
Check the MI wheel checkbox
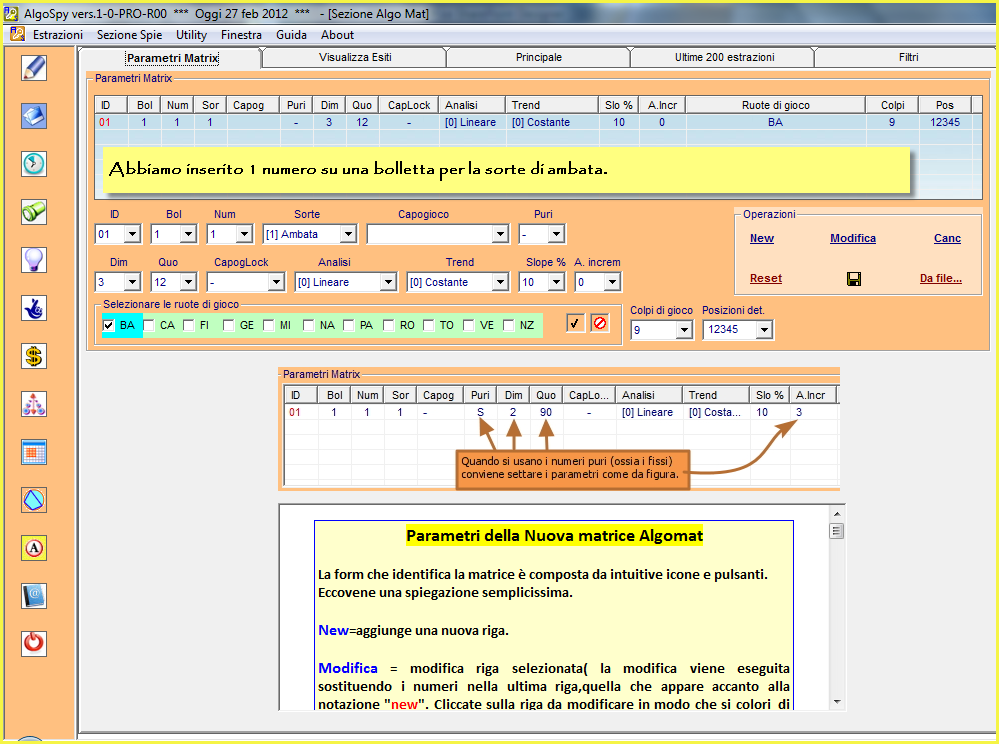(x=268, y=326)
